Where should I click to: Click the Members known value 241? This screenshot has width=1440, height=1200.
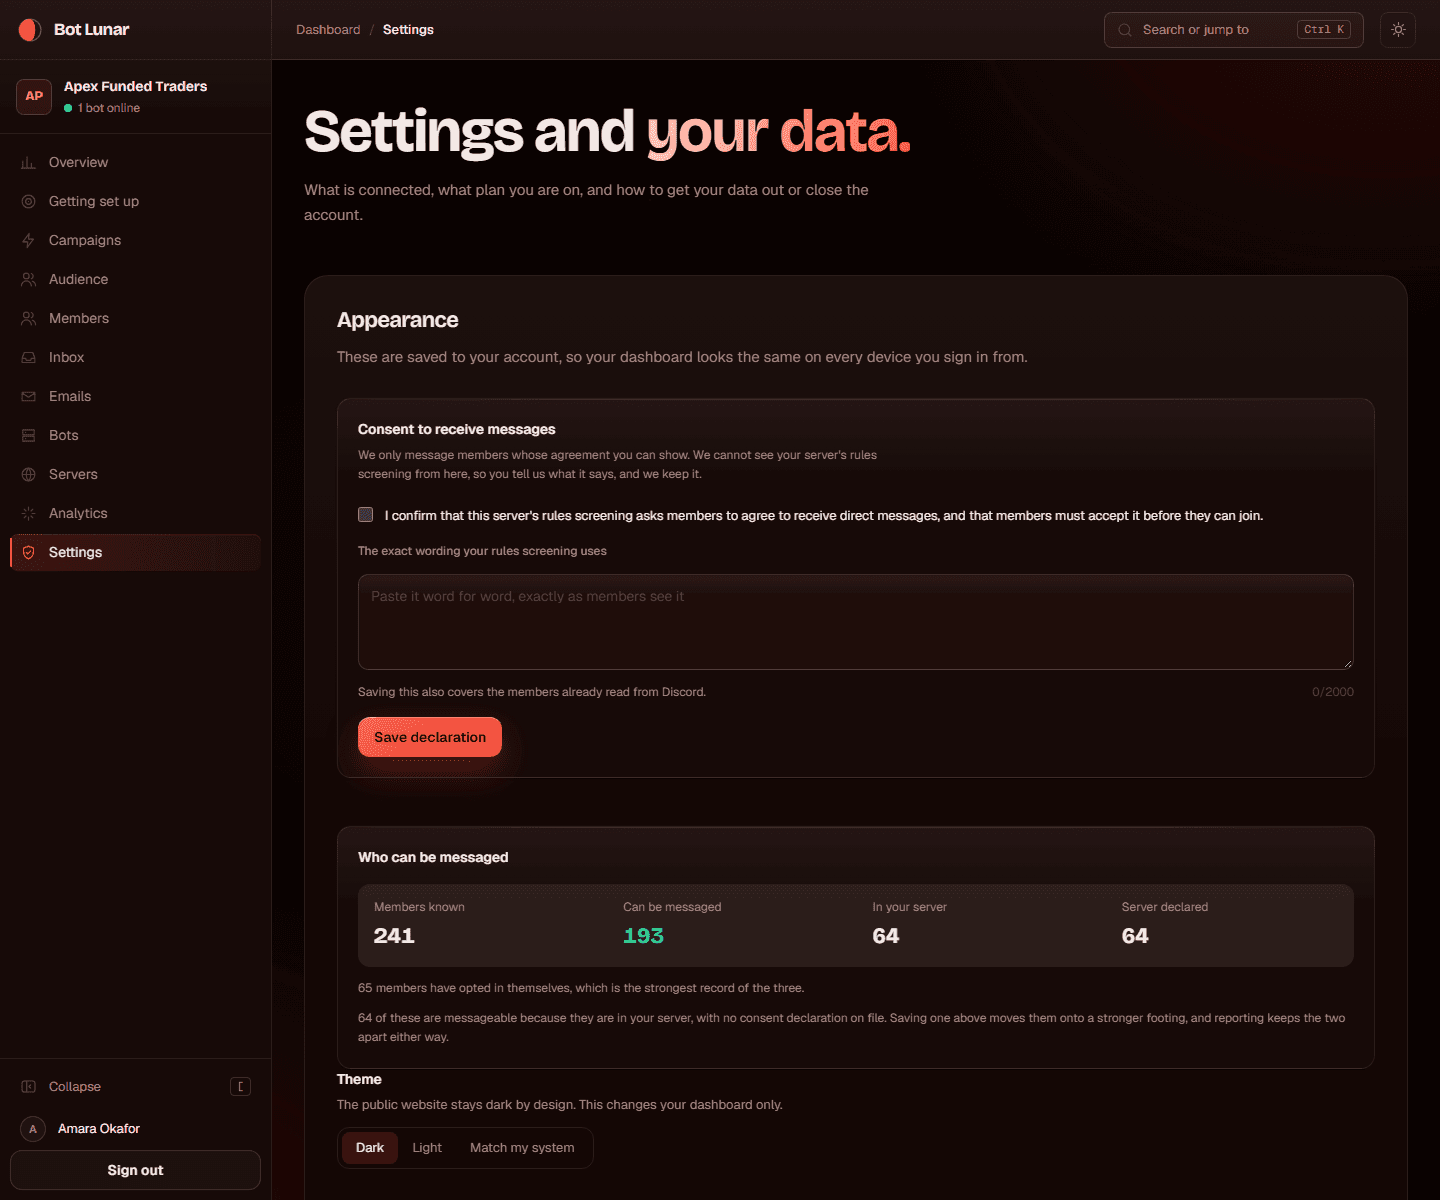[x=394, y=936]
